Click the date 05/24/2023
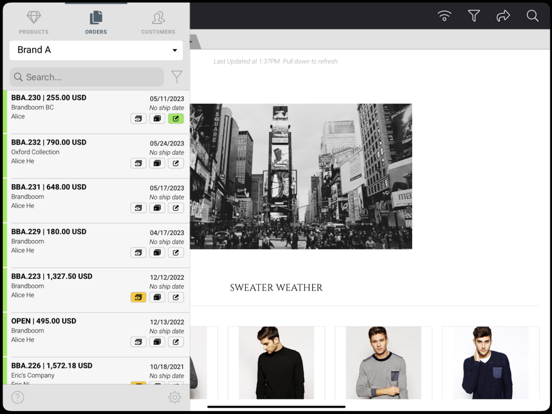 point(167,143)
